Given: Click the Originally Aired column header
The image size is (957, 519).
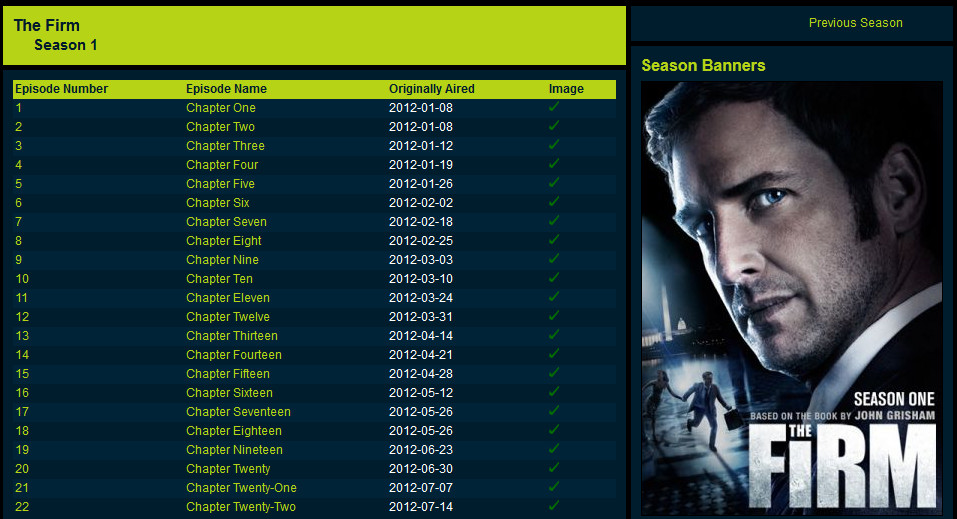Looking at the screenshot, I should point(432,89).
